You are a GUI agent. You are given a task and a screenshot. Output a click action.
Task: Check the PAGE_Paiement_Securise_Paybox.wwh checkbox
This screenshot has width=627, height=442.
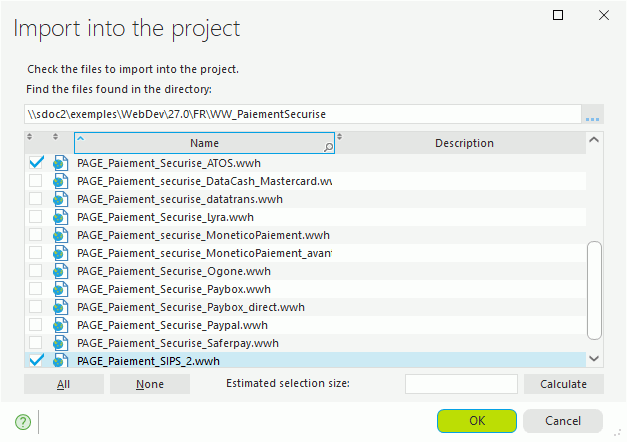tap(36, 289)
